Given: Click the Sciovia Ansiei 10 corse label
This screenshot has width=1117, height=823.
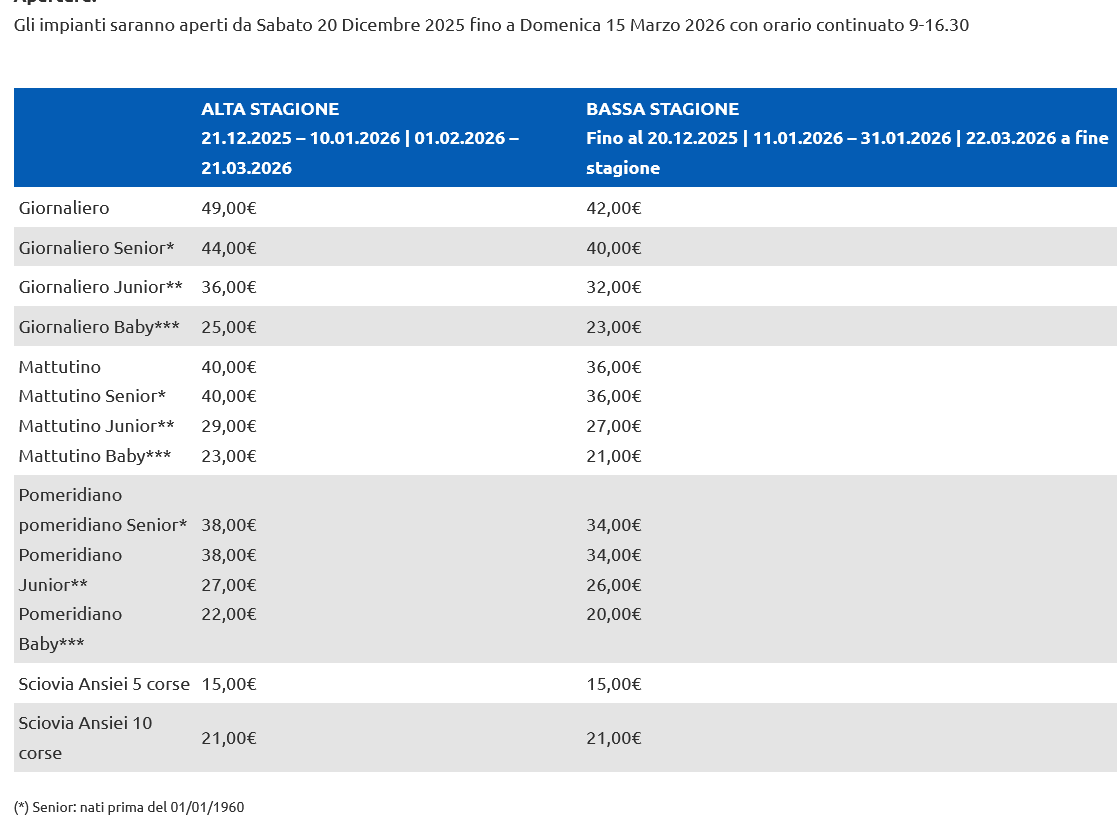Looking at the screenshot, I should pyautogui.click(x=85, y=737).
